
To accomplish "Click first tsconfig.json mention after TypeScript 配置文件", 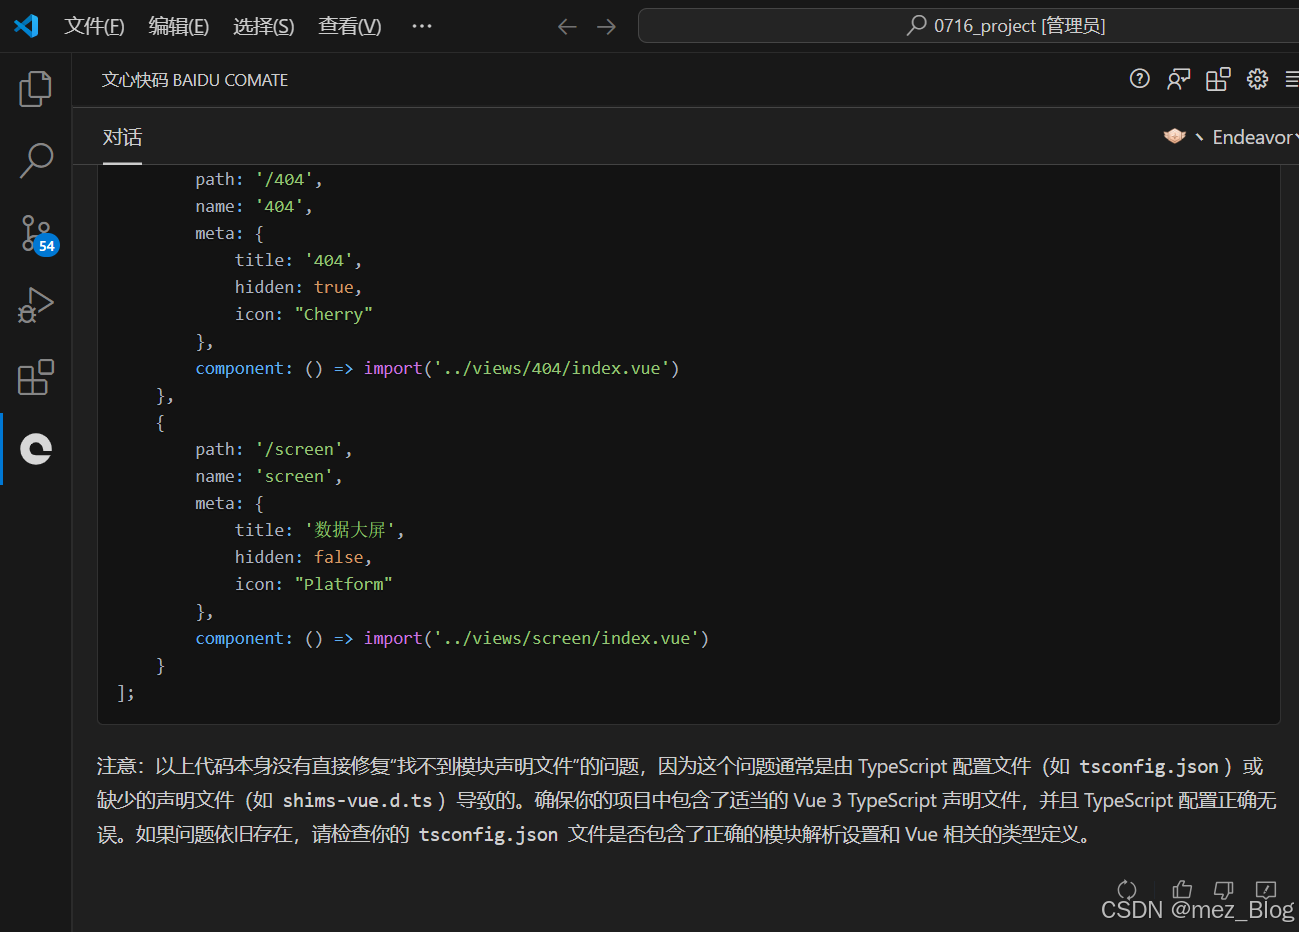I will point(1149,766).
